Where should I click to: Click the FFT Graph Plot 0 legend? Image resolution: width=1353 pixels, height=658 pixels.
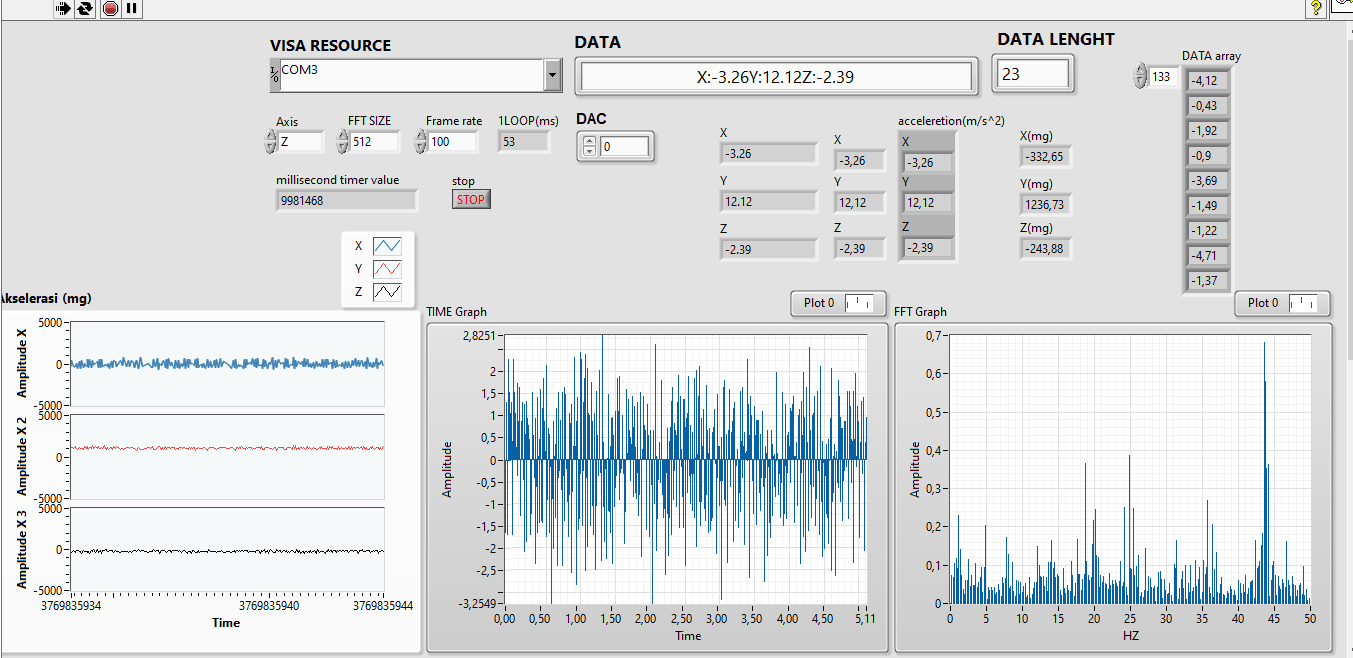tap(1282, 303)
